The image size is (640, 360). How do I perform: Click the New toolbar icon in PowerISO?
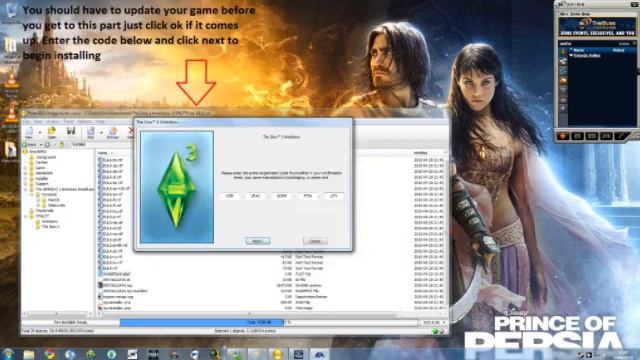[29, 133]
